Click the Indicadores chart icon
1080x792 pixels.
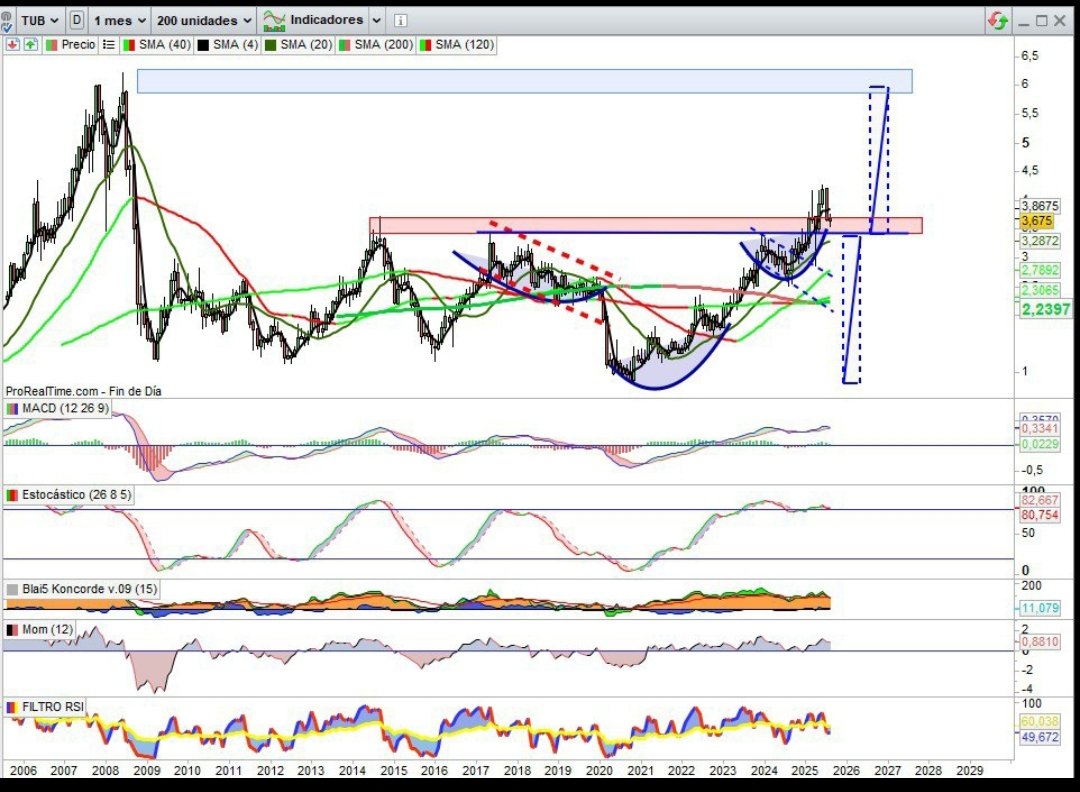tap(274, 21)
